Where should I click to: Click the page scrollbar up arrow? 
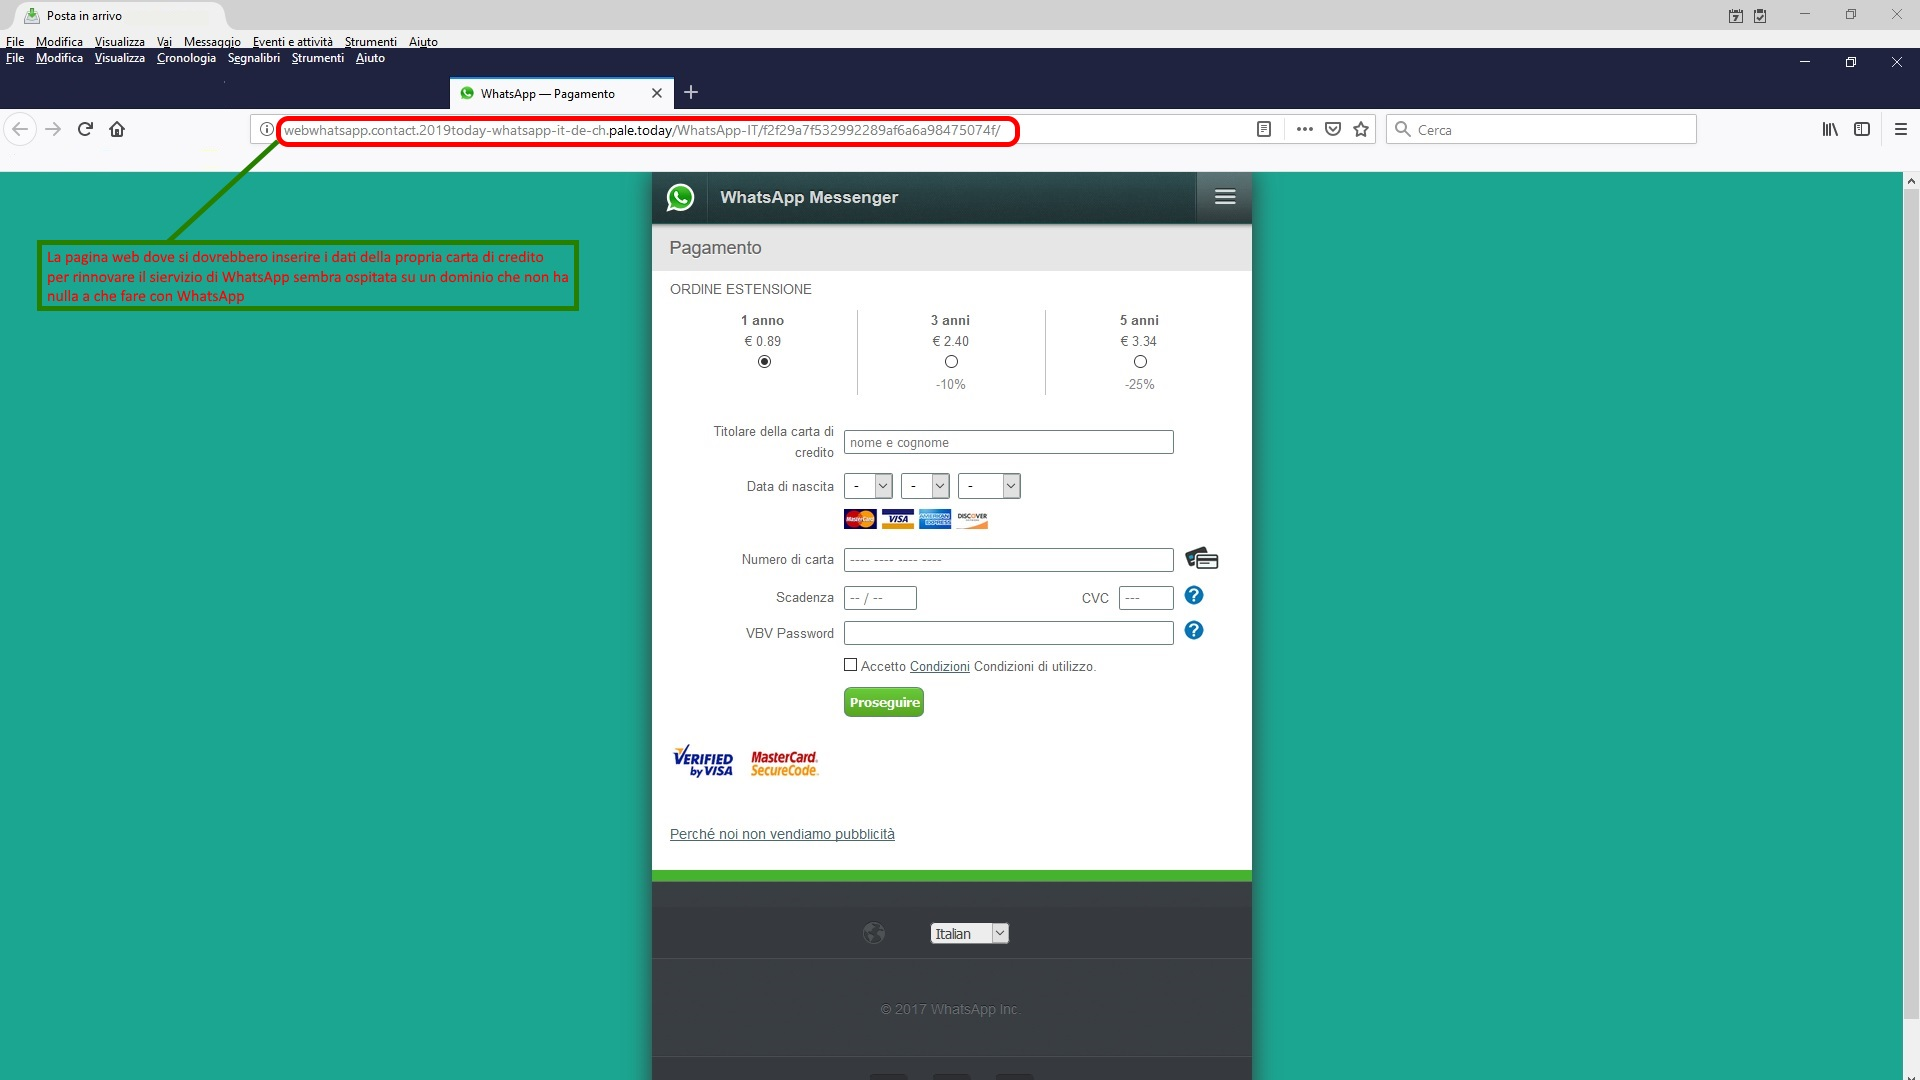point(1911,181)
